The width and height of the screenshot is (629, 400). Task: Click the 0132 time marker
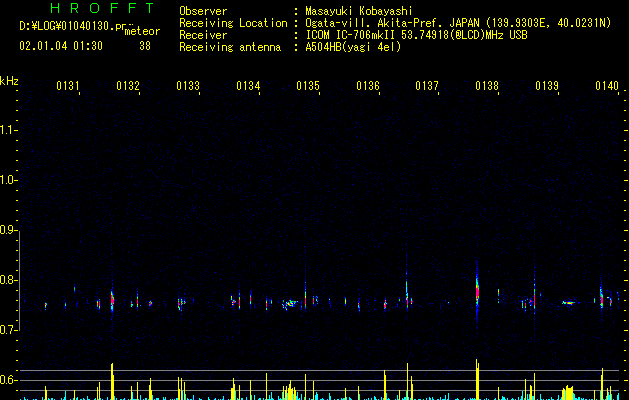pos(128,86)
